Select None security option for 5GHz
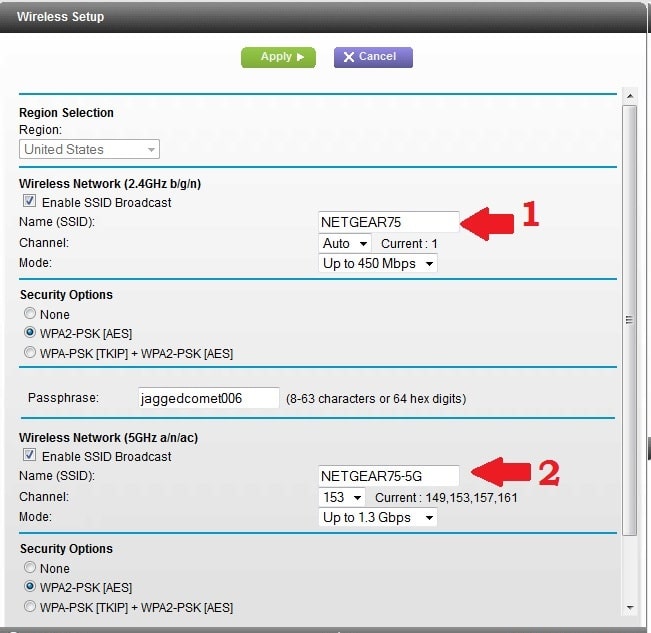The width and height of the screenshot is (651, 633). tap(30, 569)
